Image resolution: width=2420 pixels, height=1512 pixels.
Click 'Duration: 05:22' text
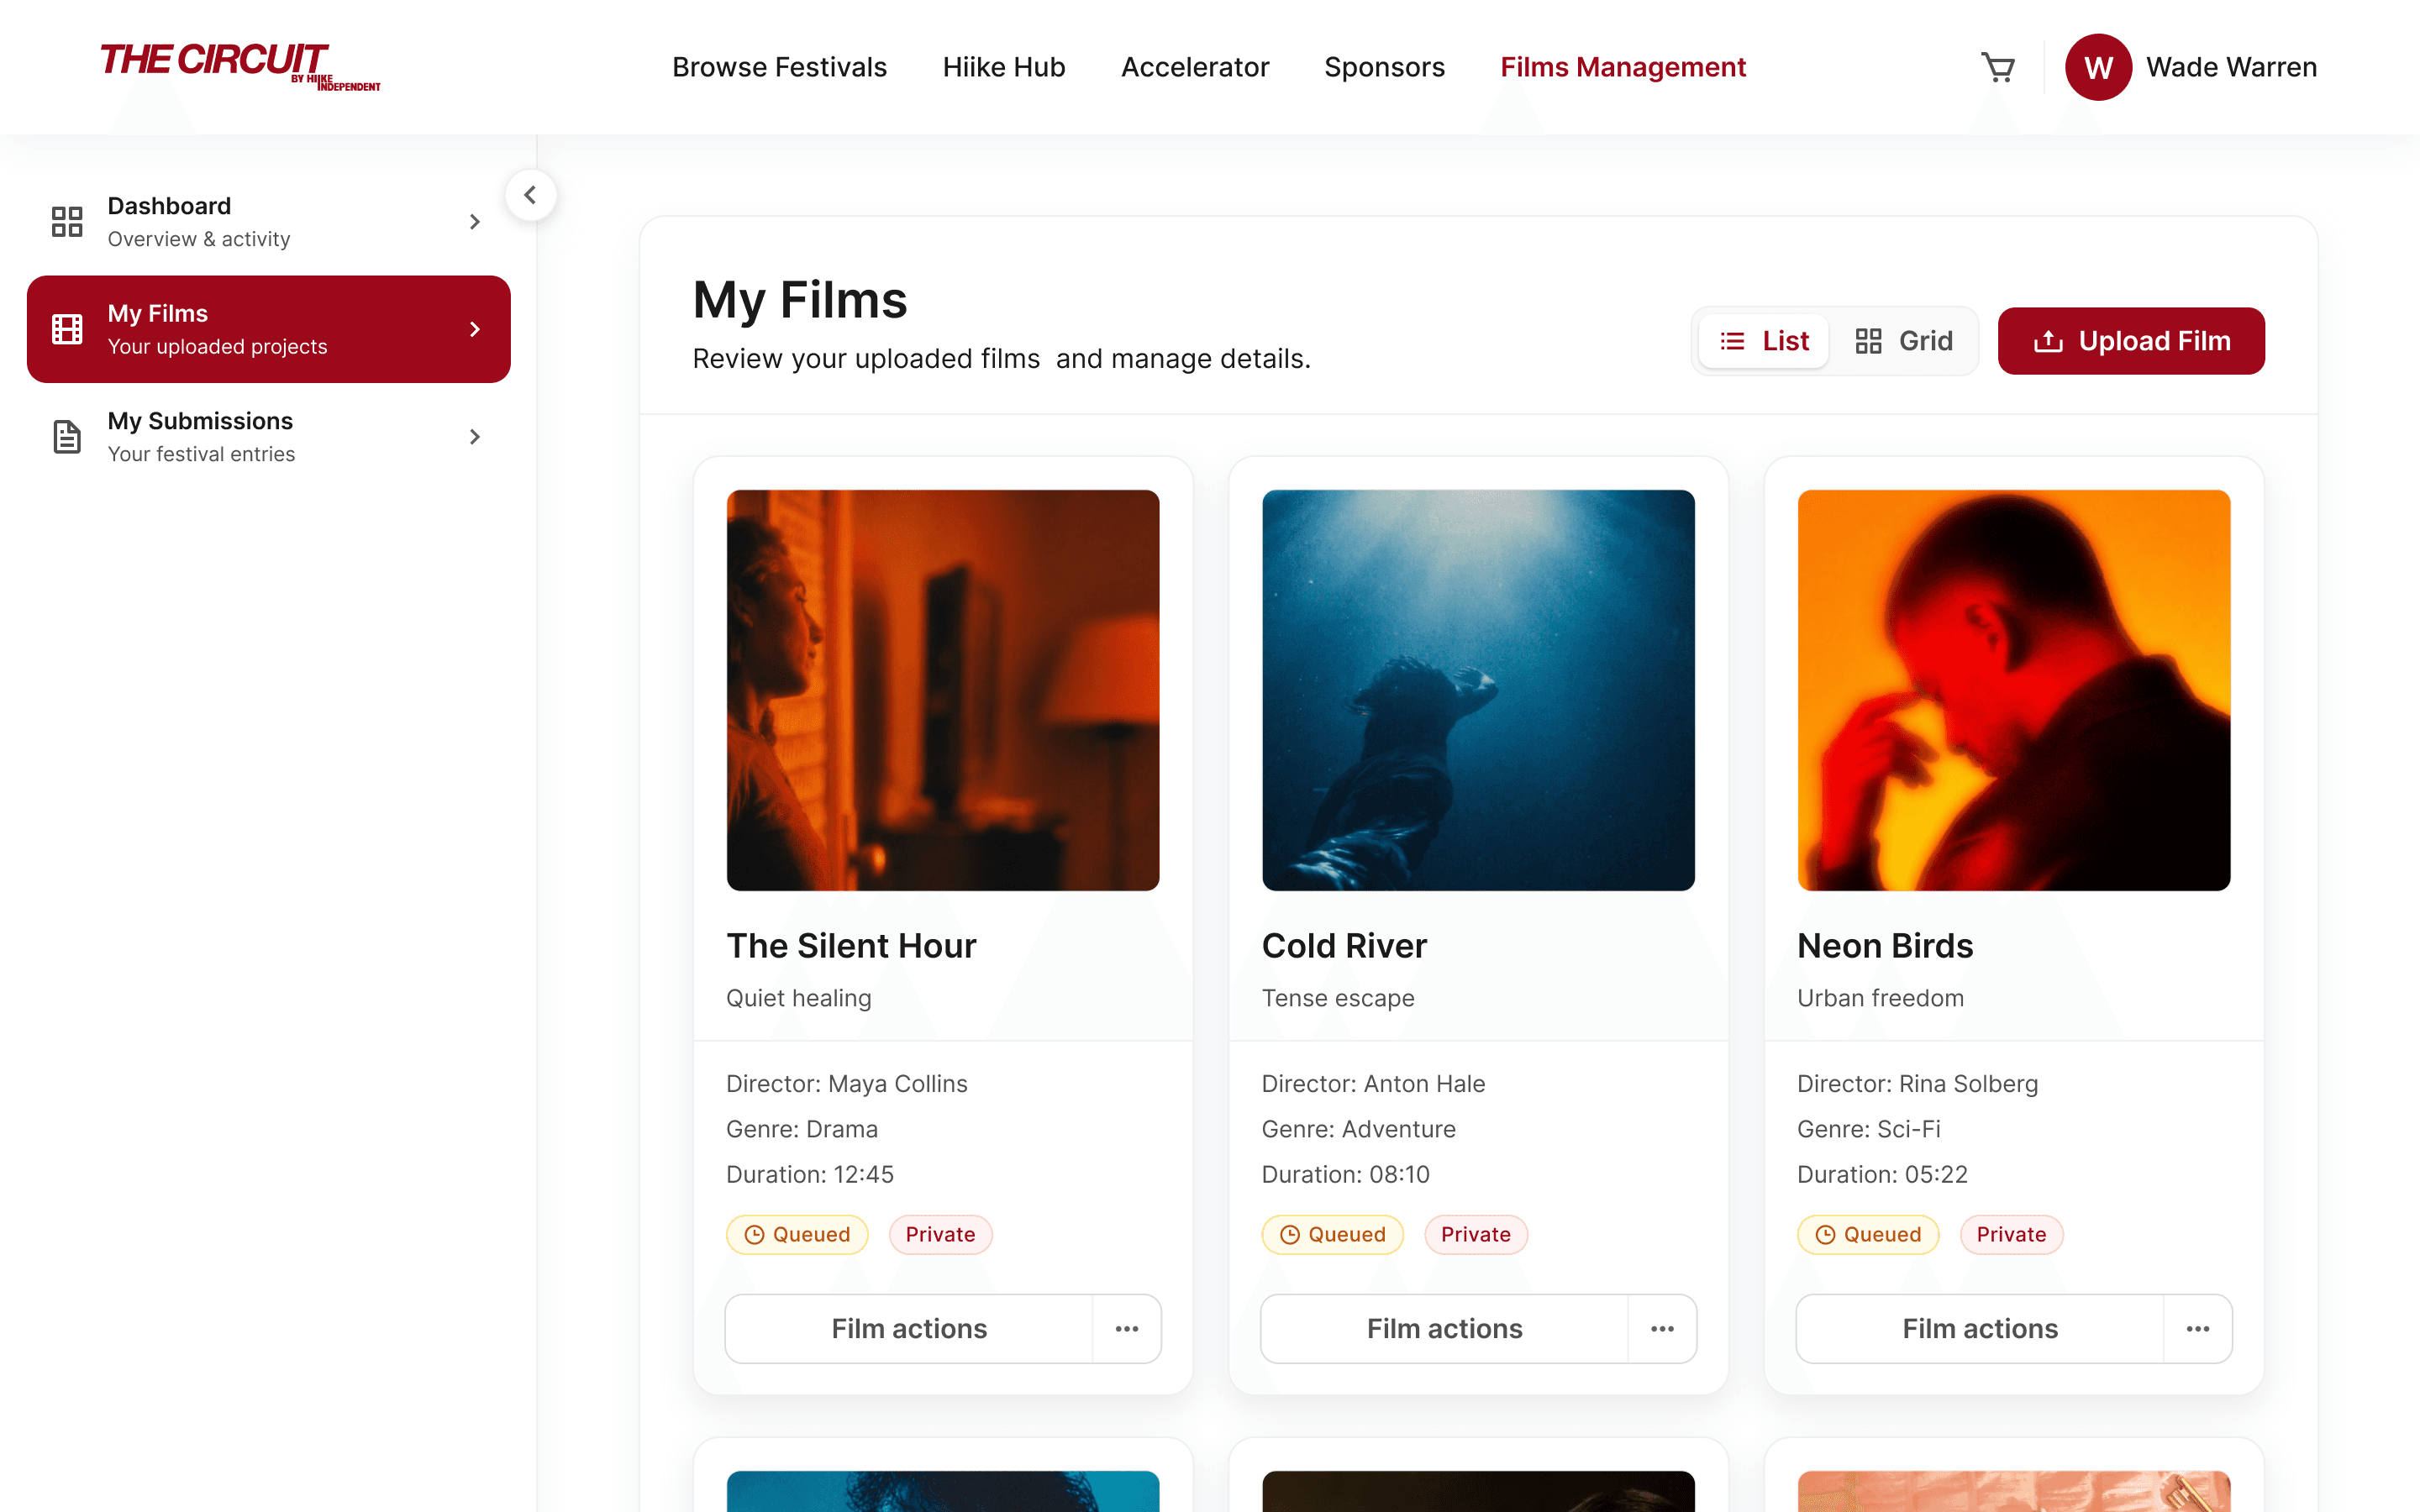1882,1174
